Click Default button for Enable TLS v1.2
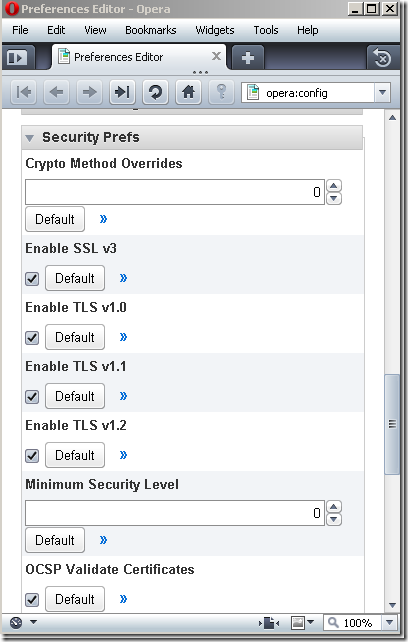 [75, 455]
